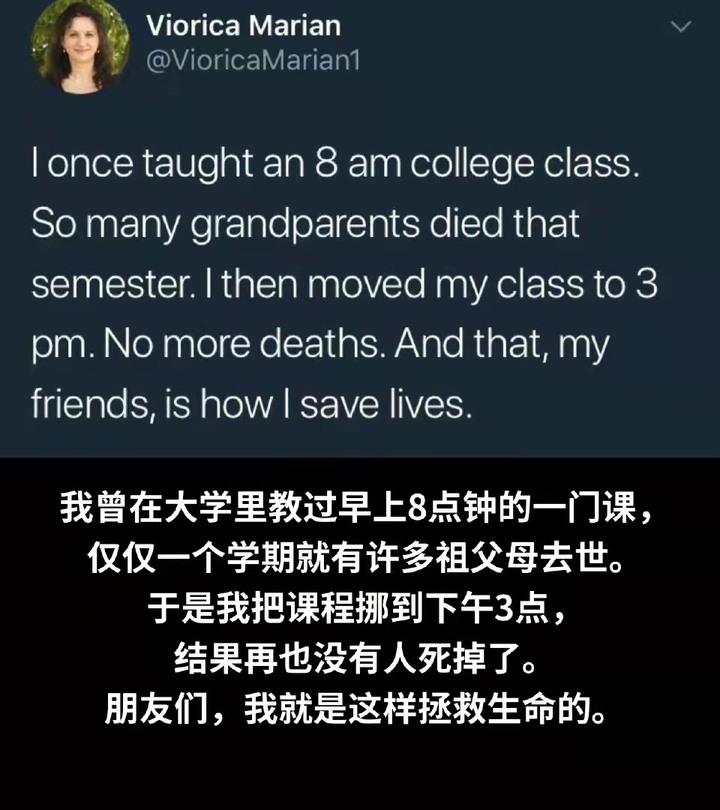Click the Chinese subtitle line starting 朋友们
The height and width of the screenshot is (810, 720).
point(356,709)
